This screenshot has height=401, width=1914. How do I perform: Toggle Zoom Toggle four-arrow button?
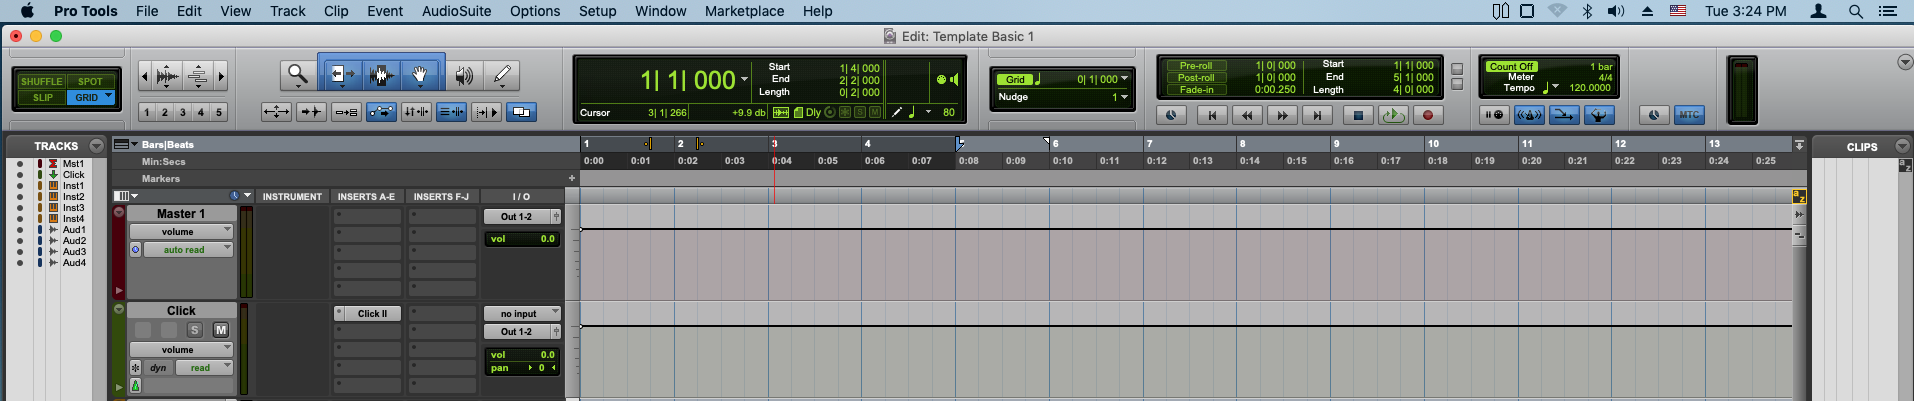coord(276,112)
